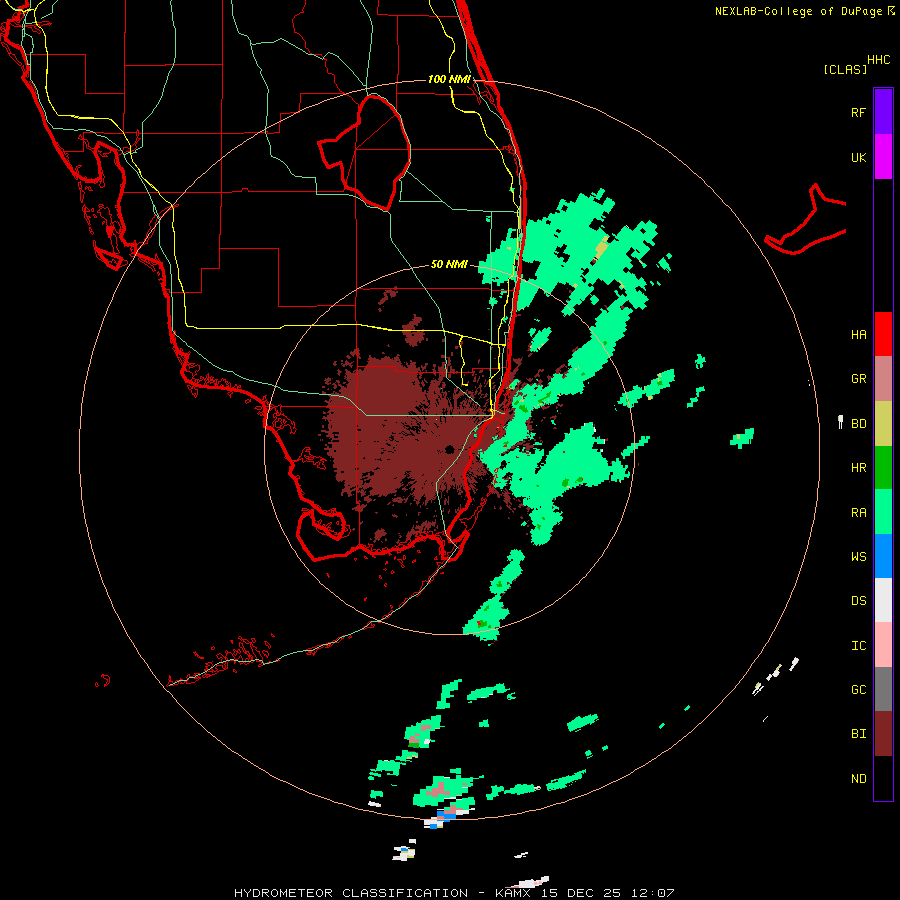Click the RF legend label

[x=858, y=112]
